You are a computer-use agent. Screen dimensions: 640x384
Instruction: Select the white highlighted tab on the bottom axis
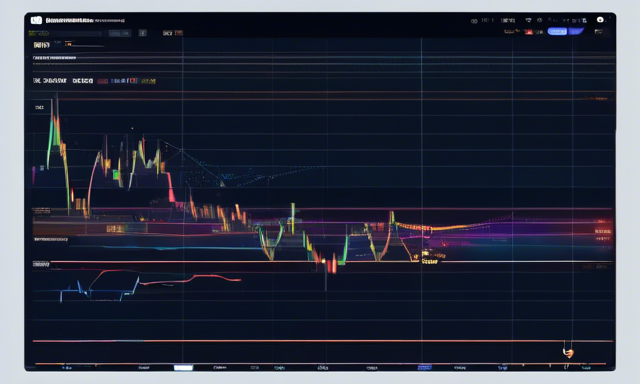183,368
